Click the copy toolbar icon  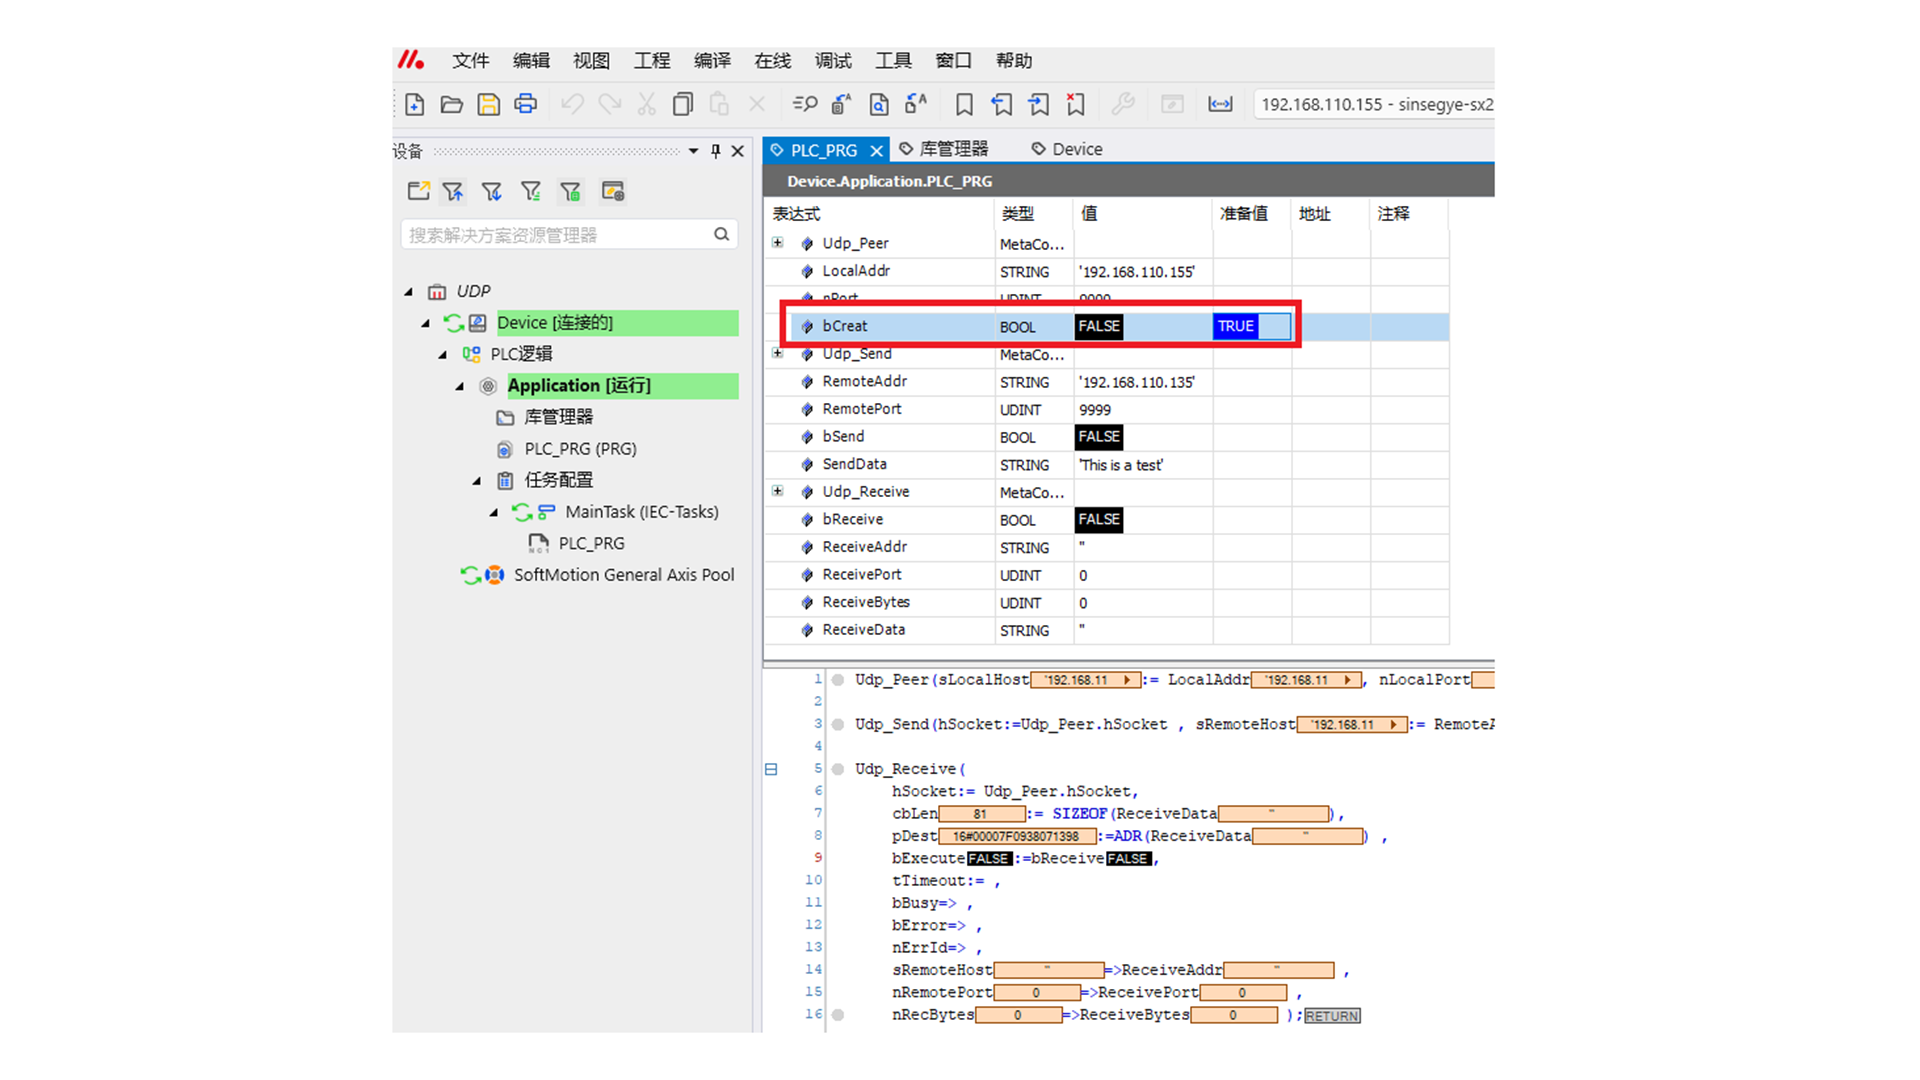pyautogui.click(x=682, y=104)
